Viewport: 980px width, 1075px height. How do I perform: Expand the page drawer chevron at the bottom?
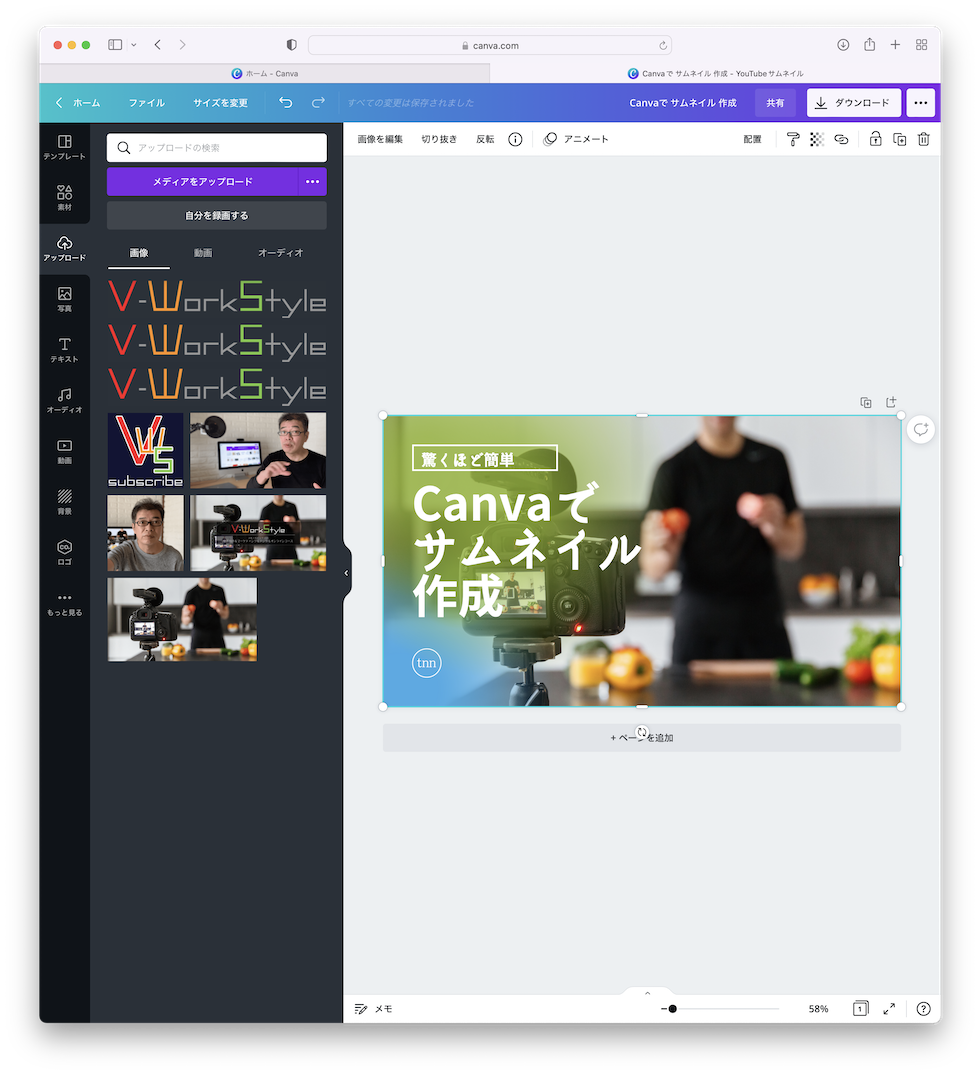pos(647,993)
